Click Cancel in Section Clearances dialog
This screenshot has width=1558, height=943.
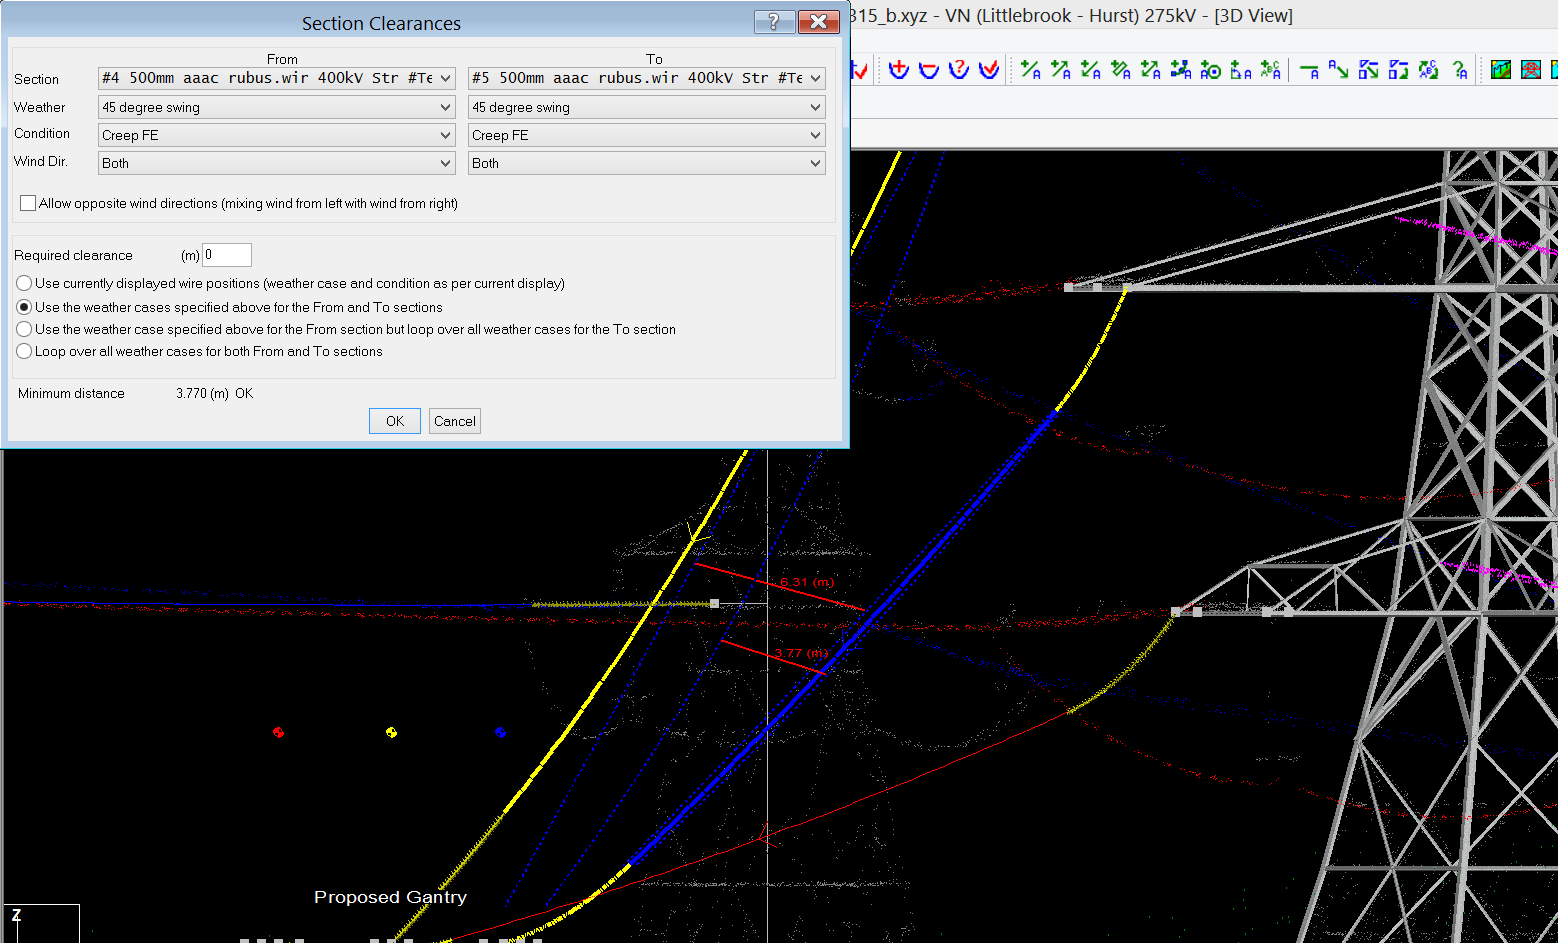(455, 421)
